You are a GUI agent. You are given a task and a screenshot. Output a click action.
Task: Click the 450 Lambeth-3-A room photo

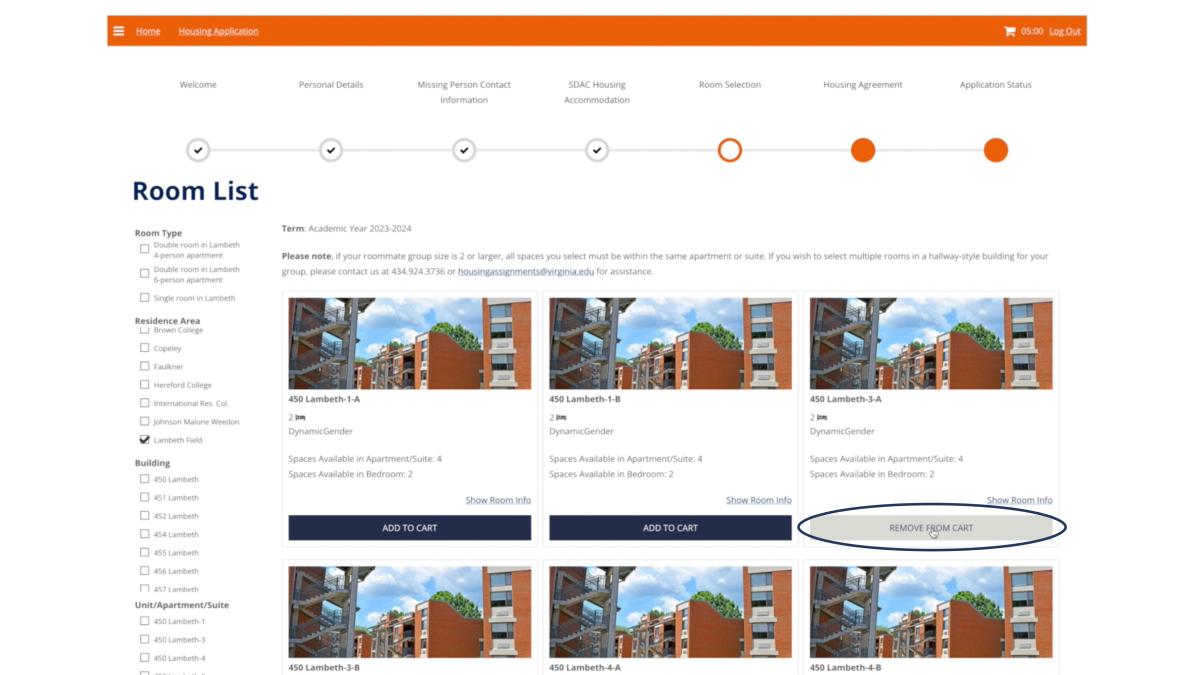931,343
